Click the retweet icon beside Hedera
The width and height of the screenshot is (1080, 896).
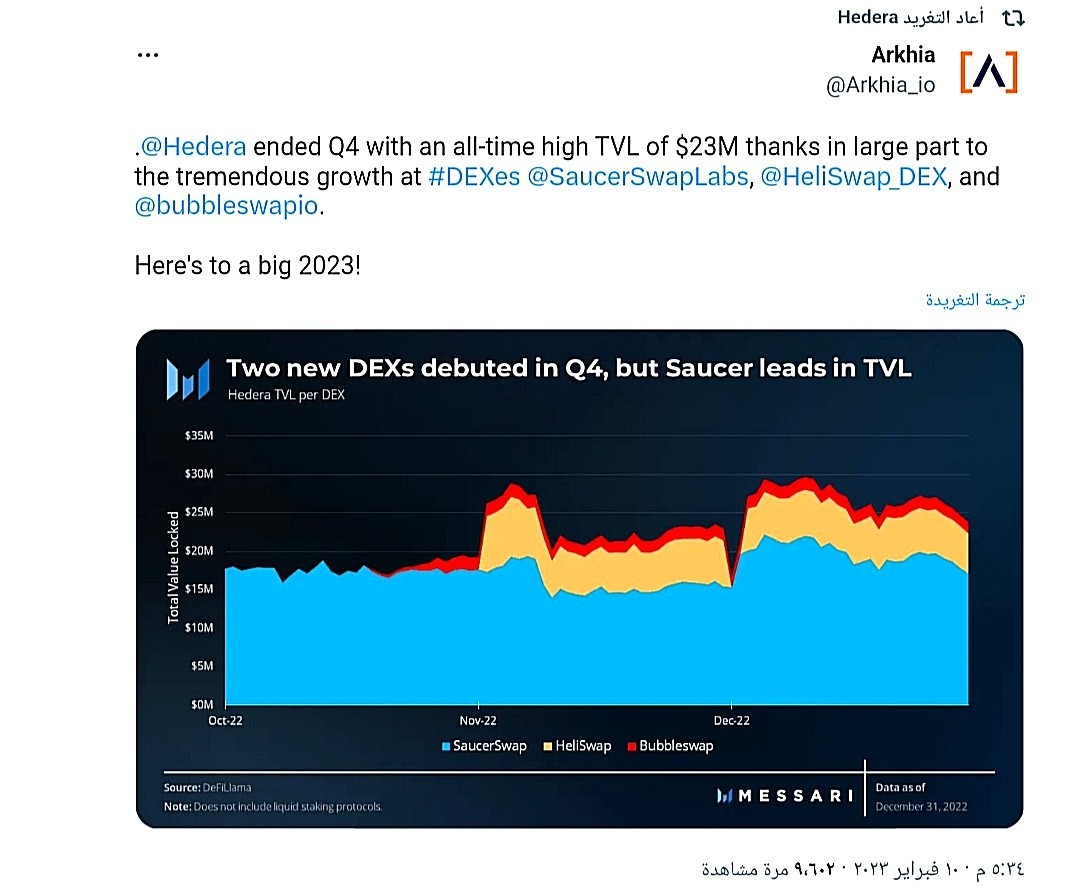(1013, 19)
